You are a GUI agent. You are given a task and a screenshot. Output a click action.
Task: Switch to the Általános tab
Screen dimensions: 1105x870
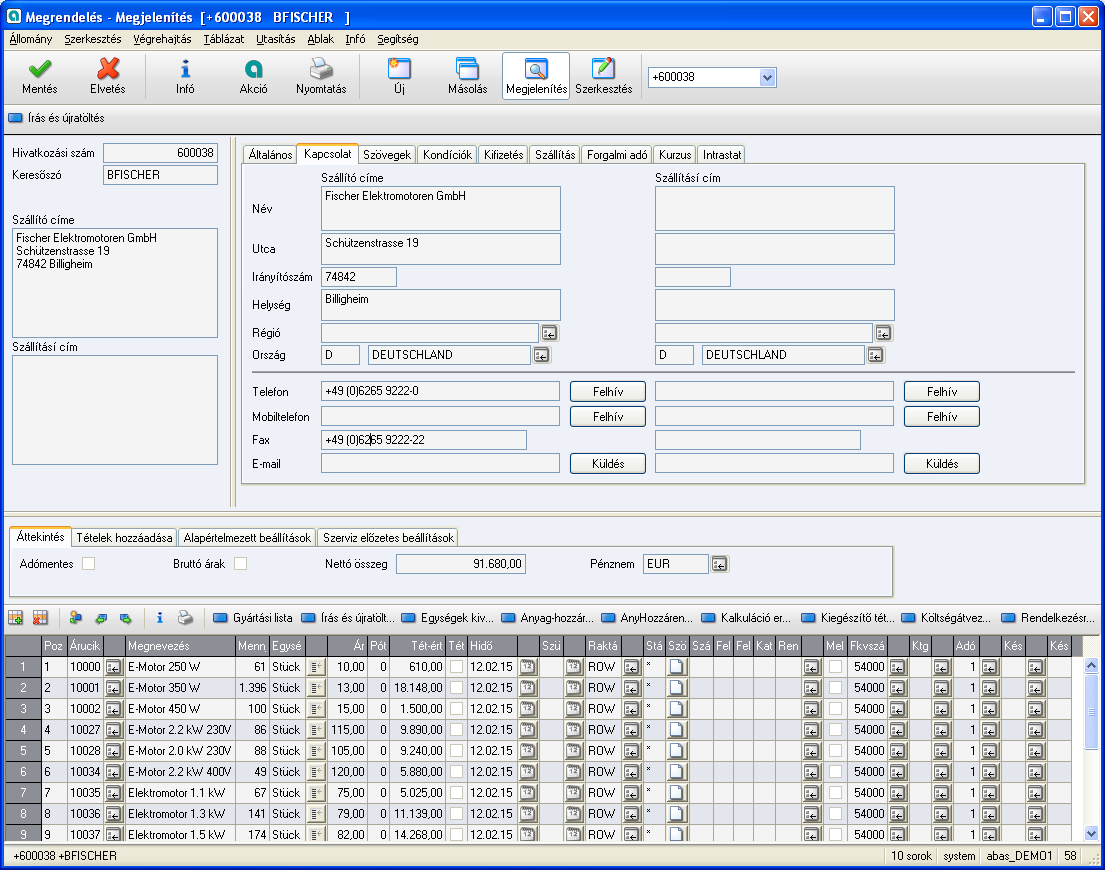pyautogui.click(x=271, y=154)
